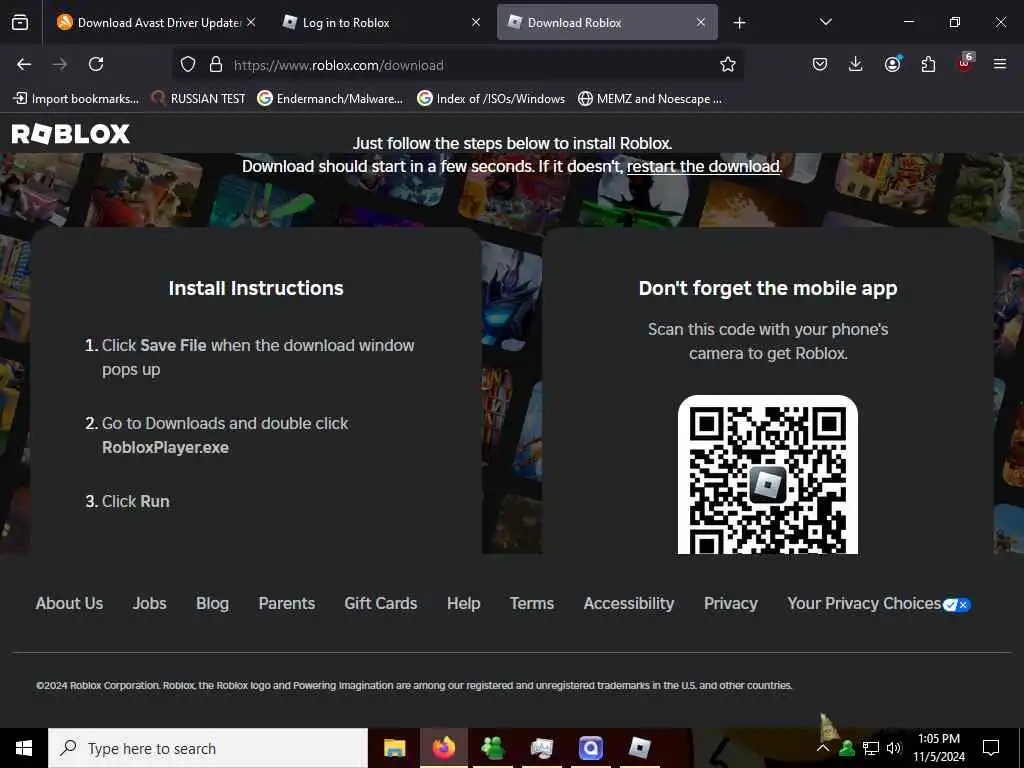
Task: Open uBlock Origin extension icon
Action: tap(965, 63)
